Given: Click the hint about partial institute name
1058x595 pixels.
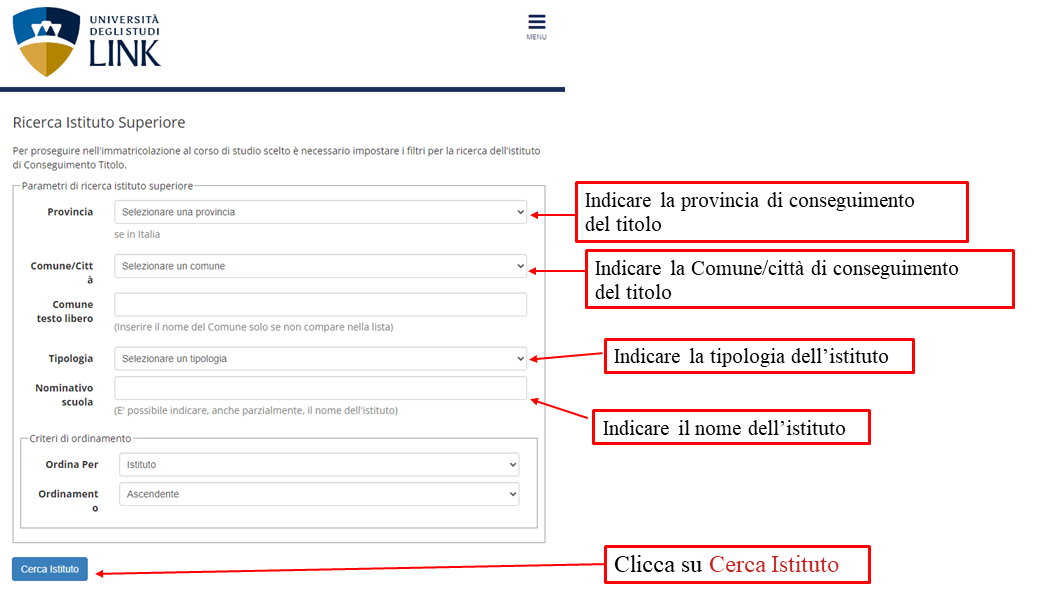Looking at the screenshot, I should (256, 410).
